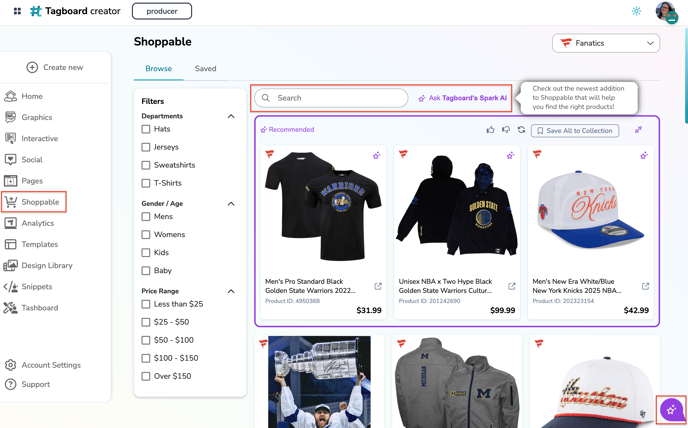Click Ask Tagboard's Spark AI
This screenshot has height=428, width=688.
coord(462,98)
